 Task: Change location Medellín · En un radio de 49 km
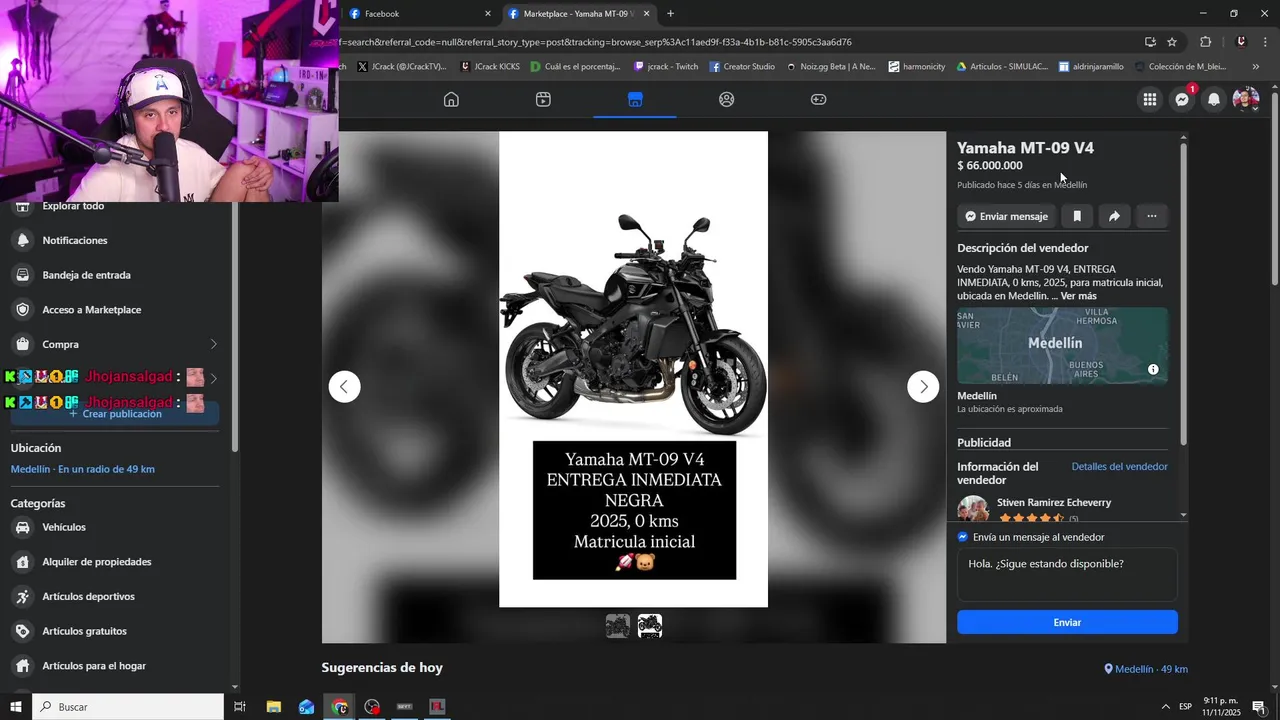tap(83, 469)
